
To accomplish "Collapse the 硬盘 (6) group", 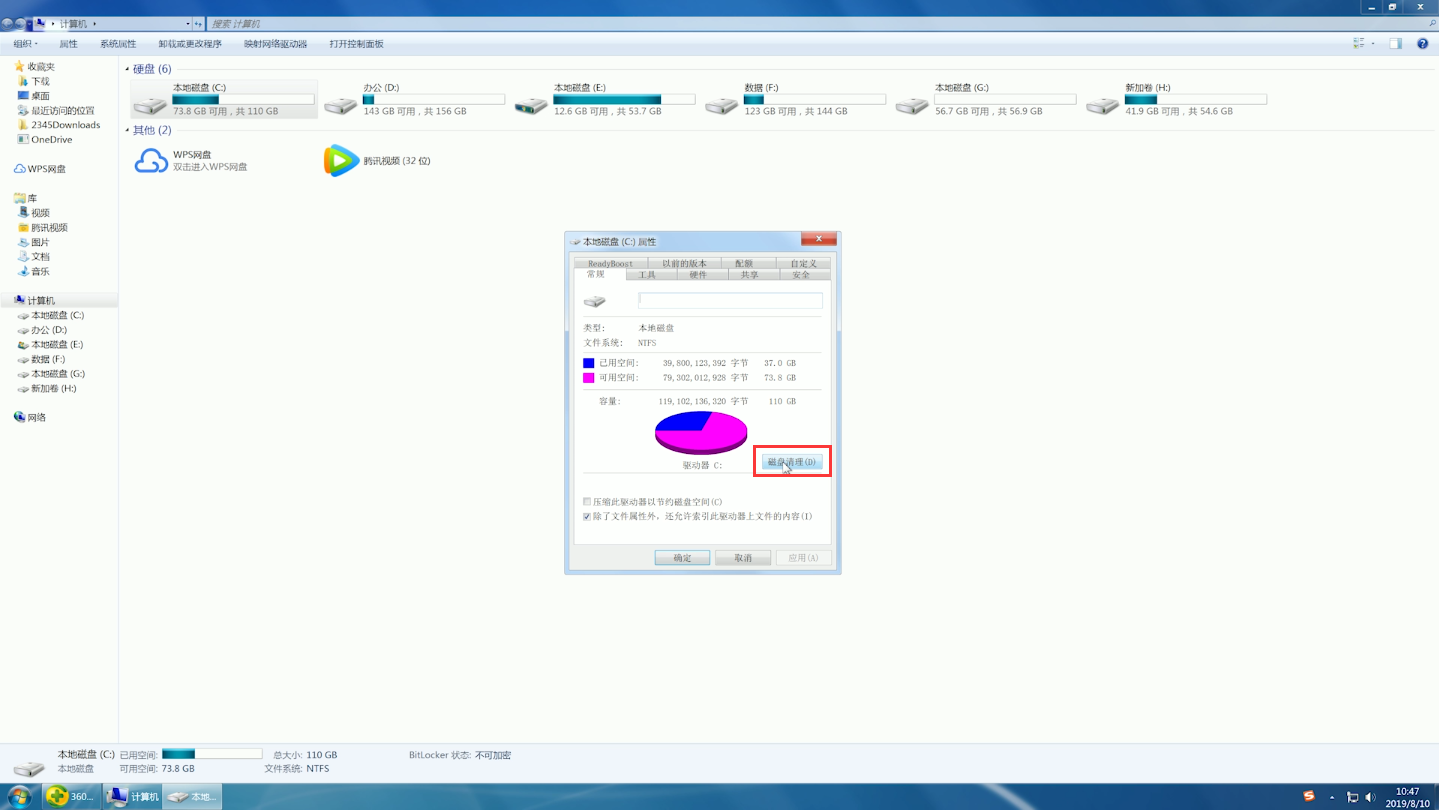I will coord(127,69).
